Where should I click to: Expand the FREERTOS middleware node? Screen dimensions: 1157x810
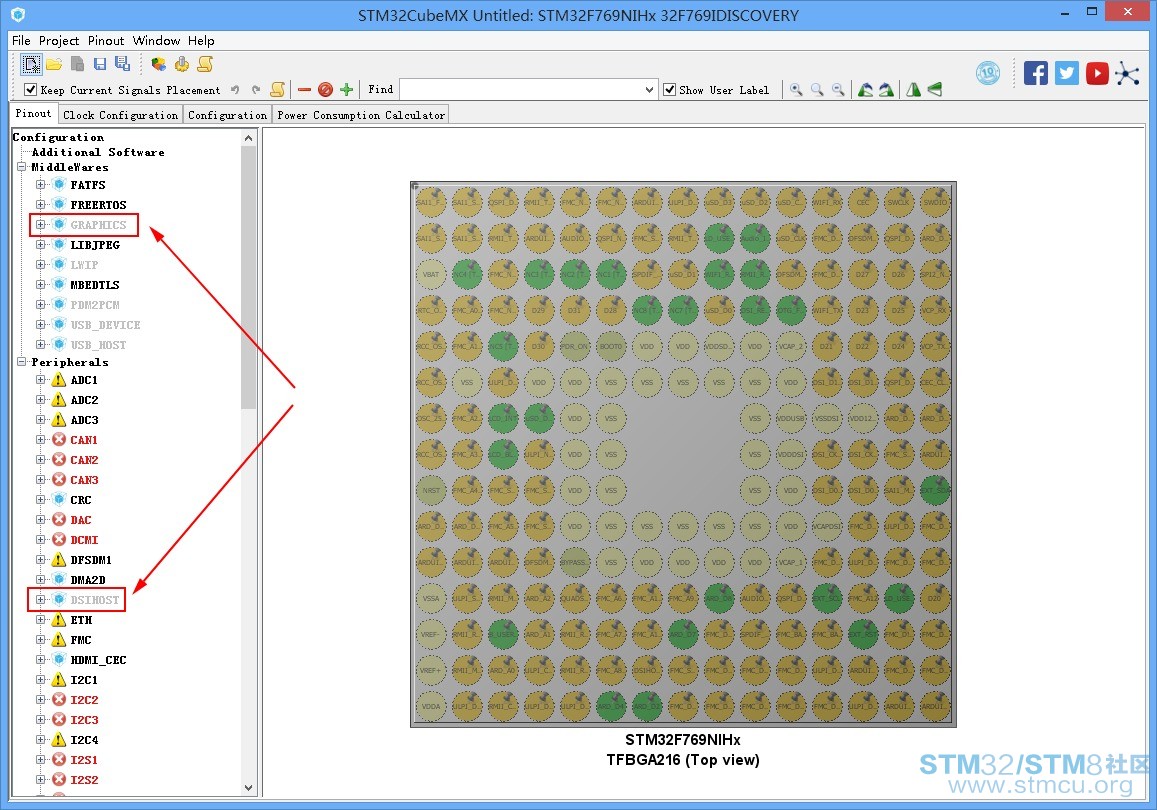pos(41,204)
